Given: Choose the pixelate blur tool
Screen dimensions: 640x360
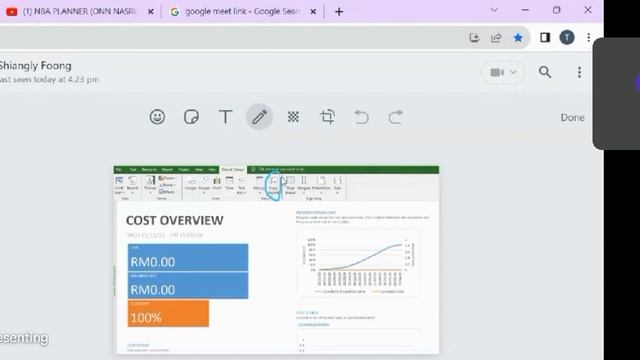Looking at the screenshot, I should tap(293, 117).
